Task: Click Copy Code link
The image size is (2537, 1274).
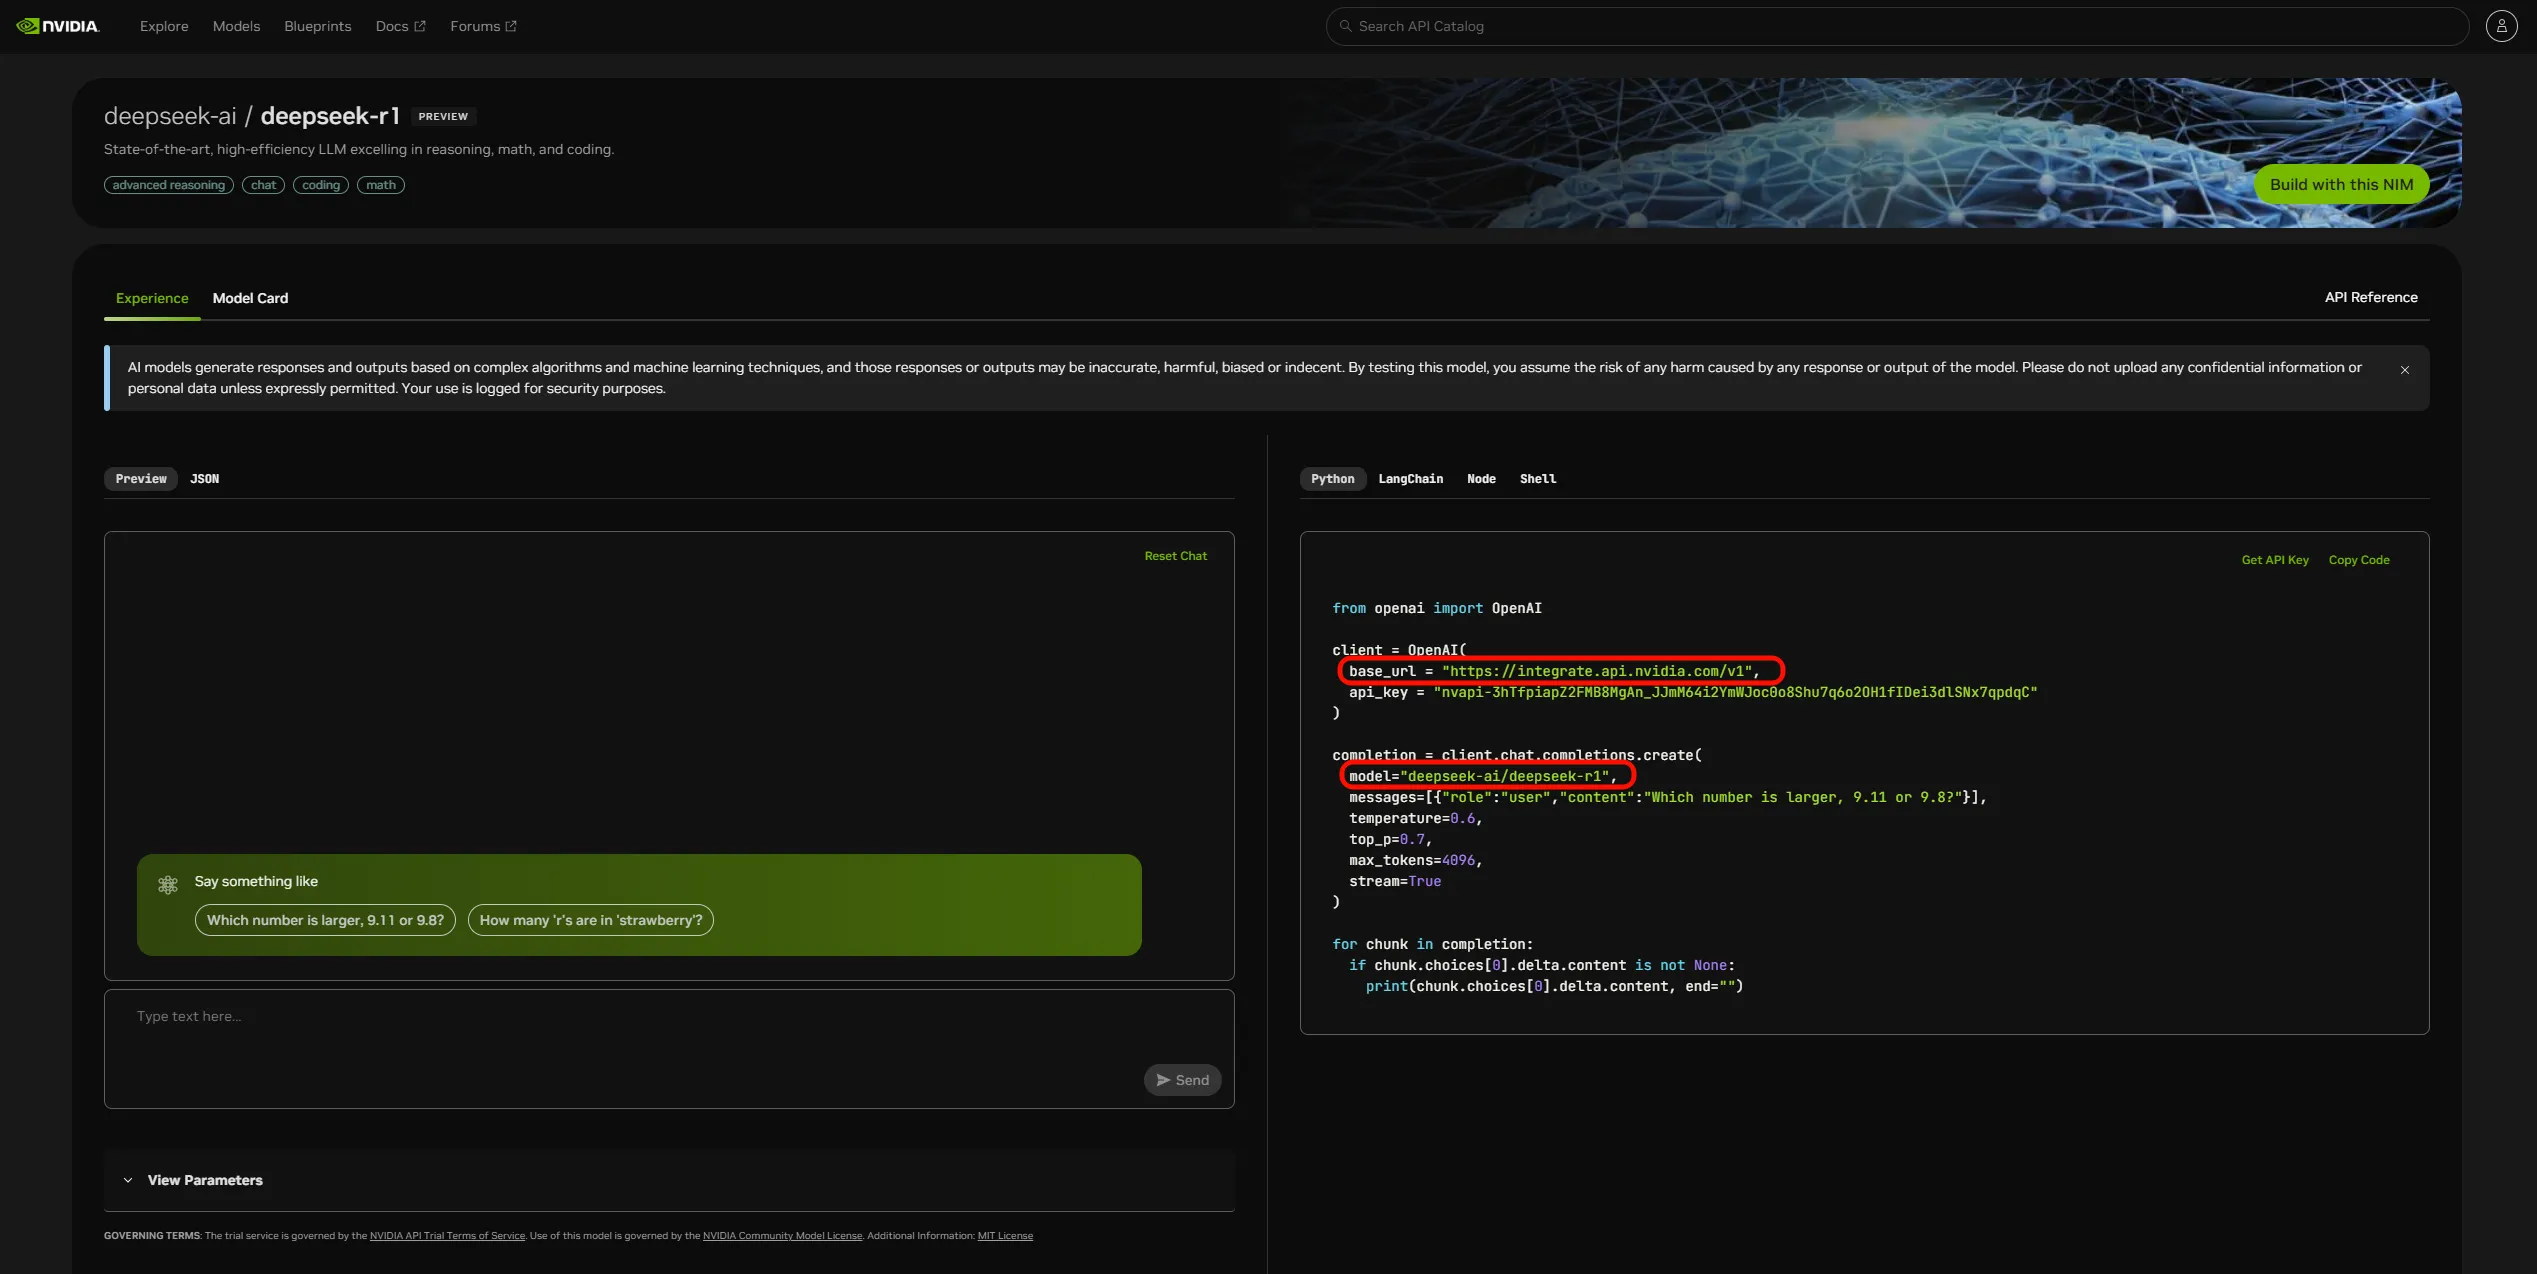Action: (2358, 560)
